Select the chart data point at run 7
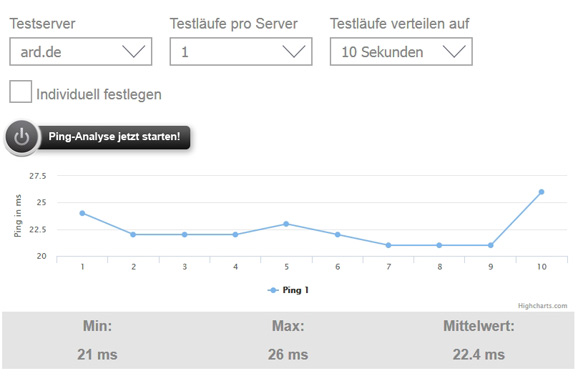This screenshot has height=381, width=588. (388, 245)
